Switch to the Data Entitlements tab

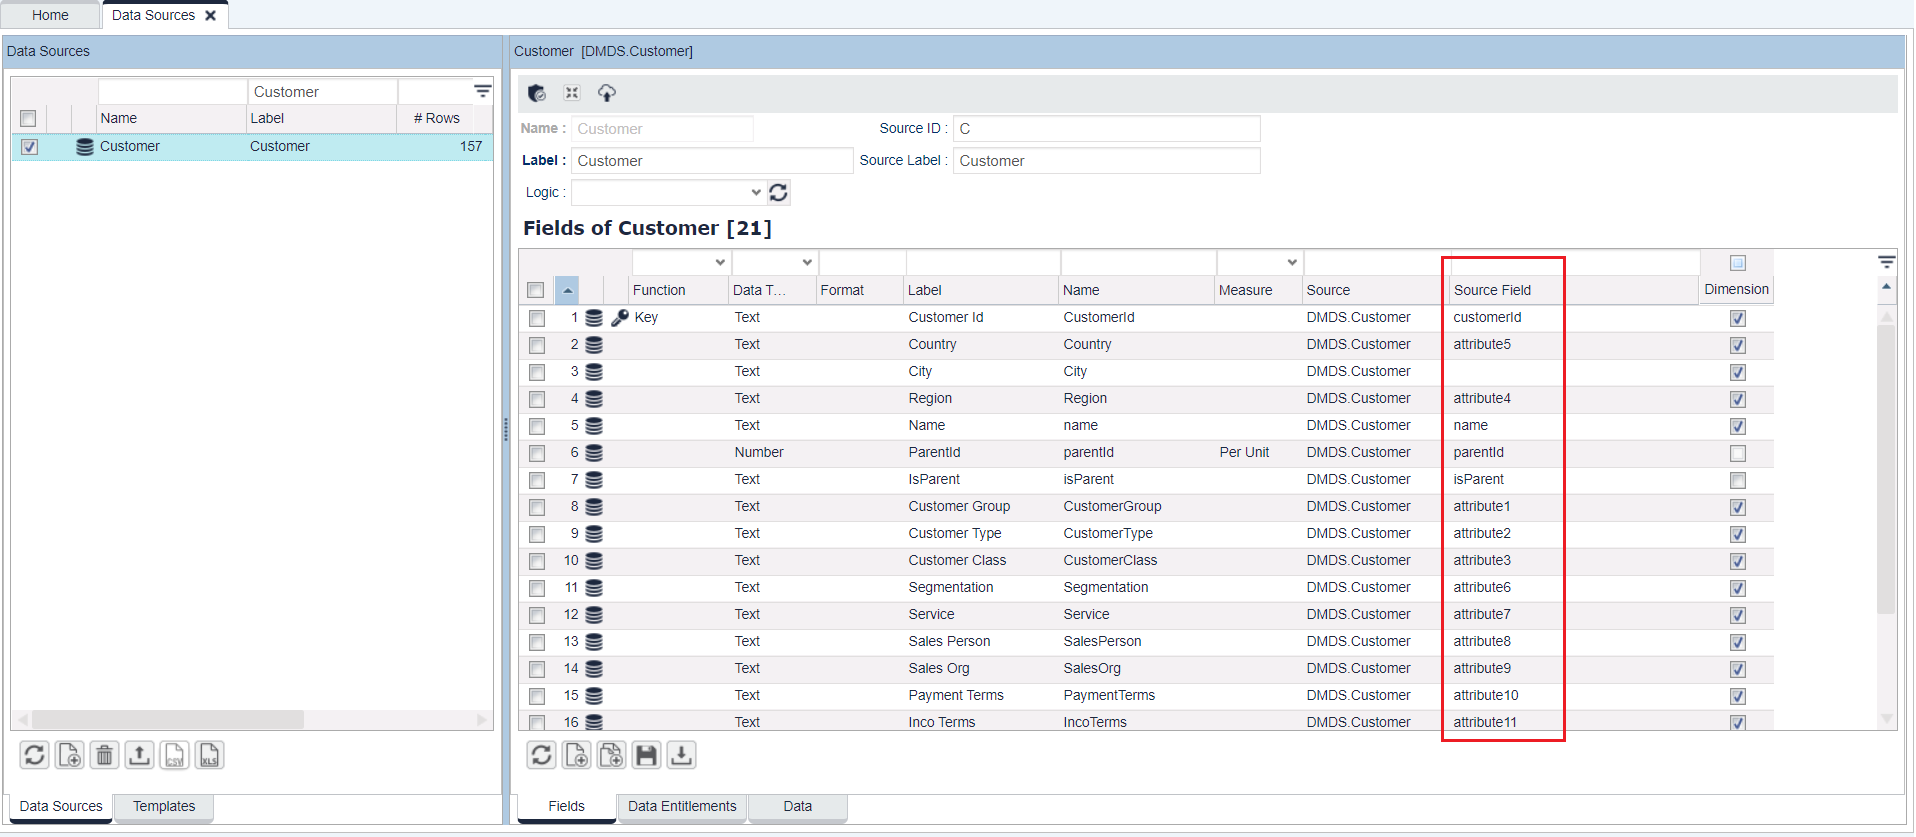(x=681, y=806)
